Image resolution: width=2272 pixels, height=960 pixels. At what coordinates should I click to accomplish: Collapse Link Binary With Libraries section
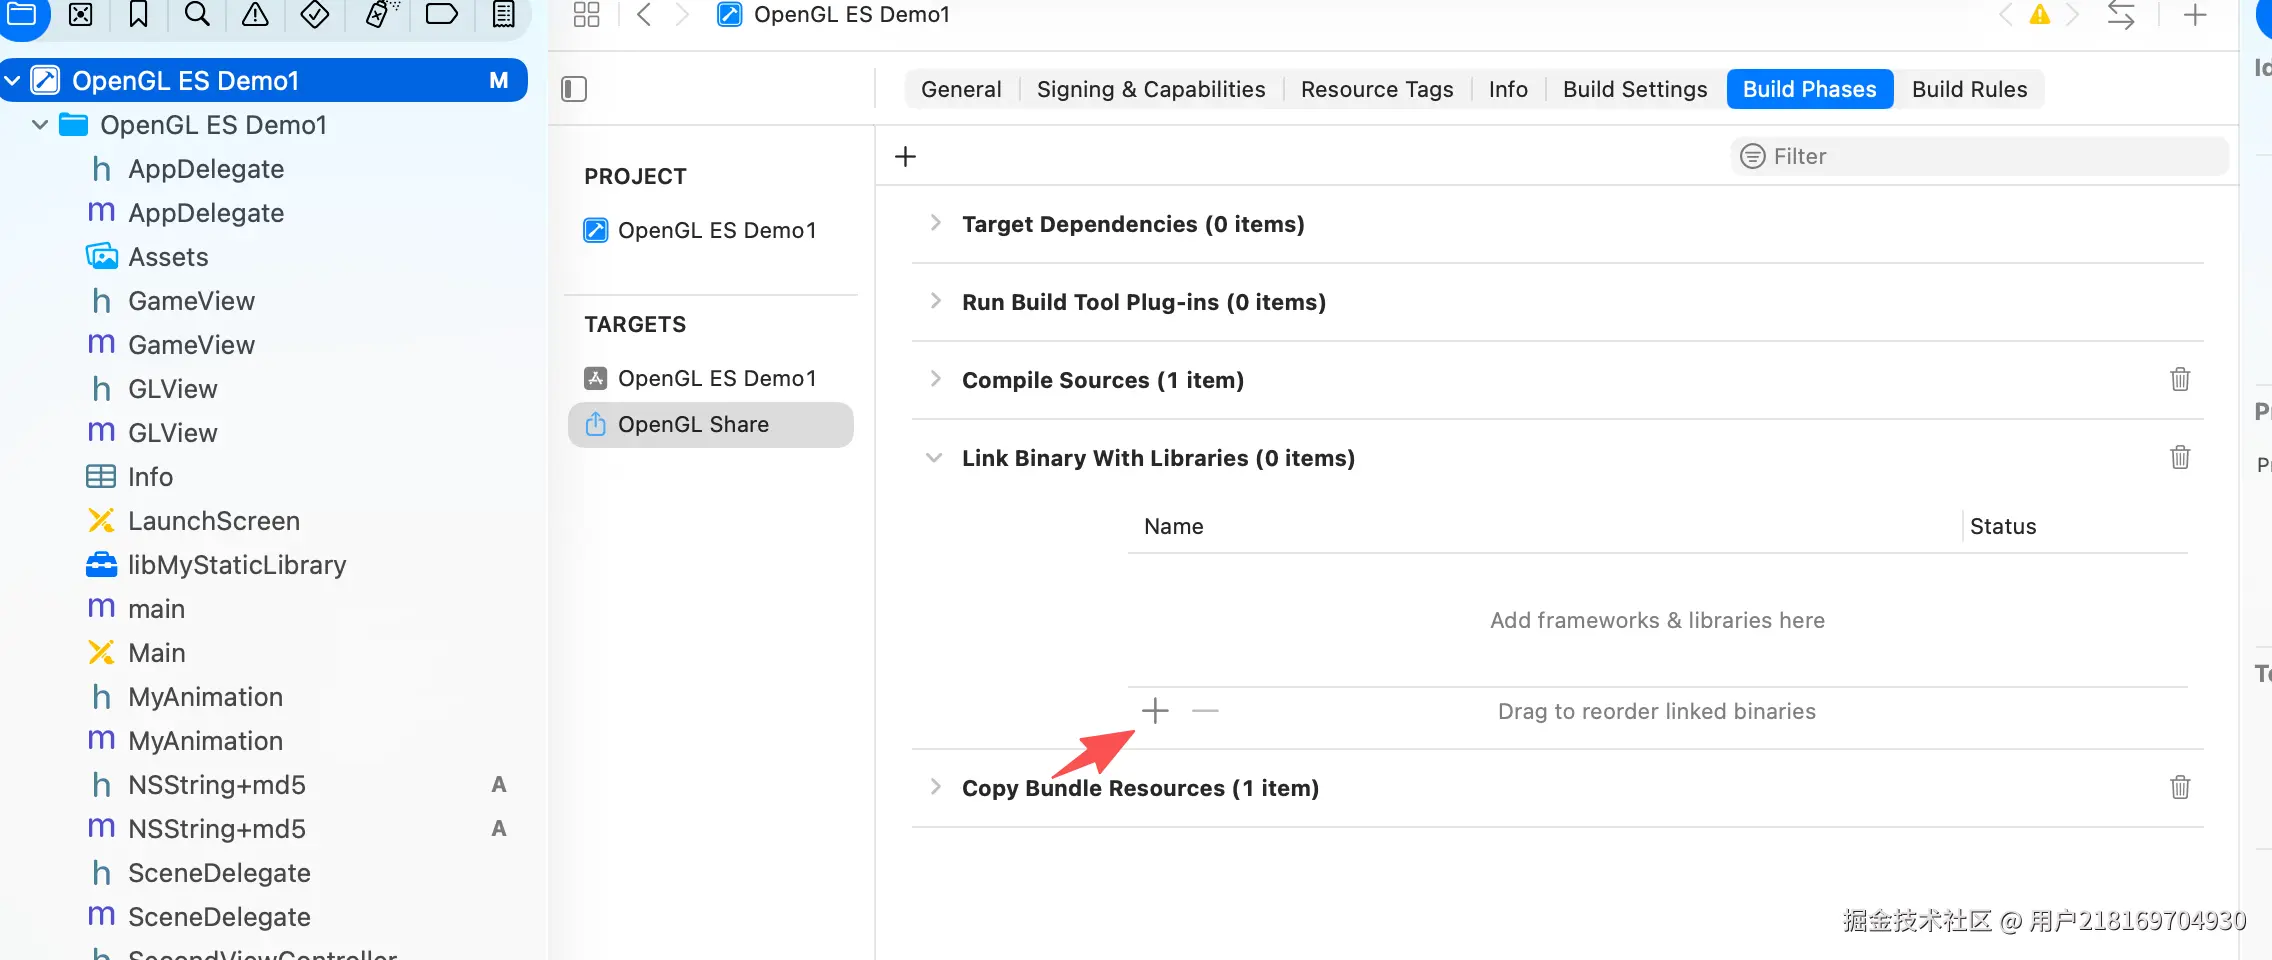coord(934,458)
